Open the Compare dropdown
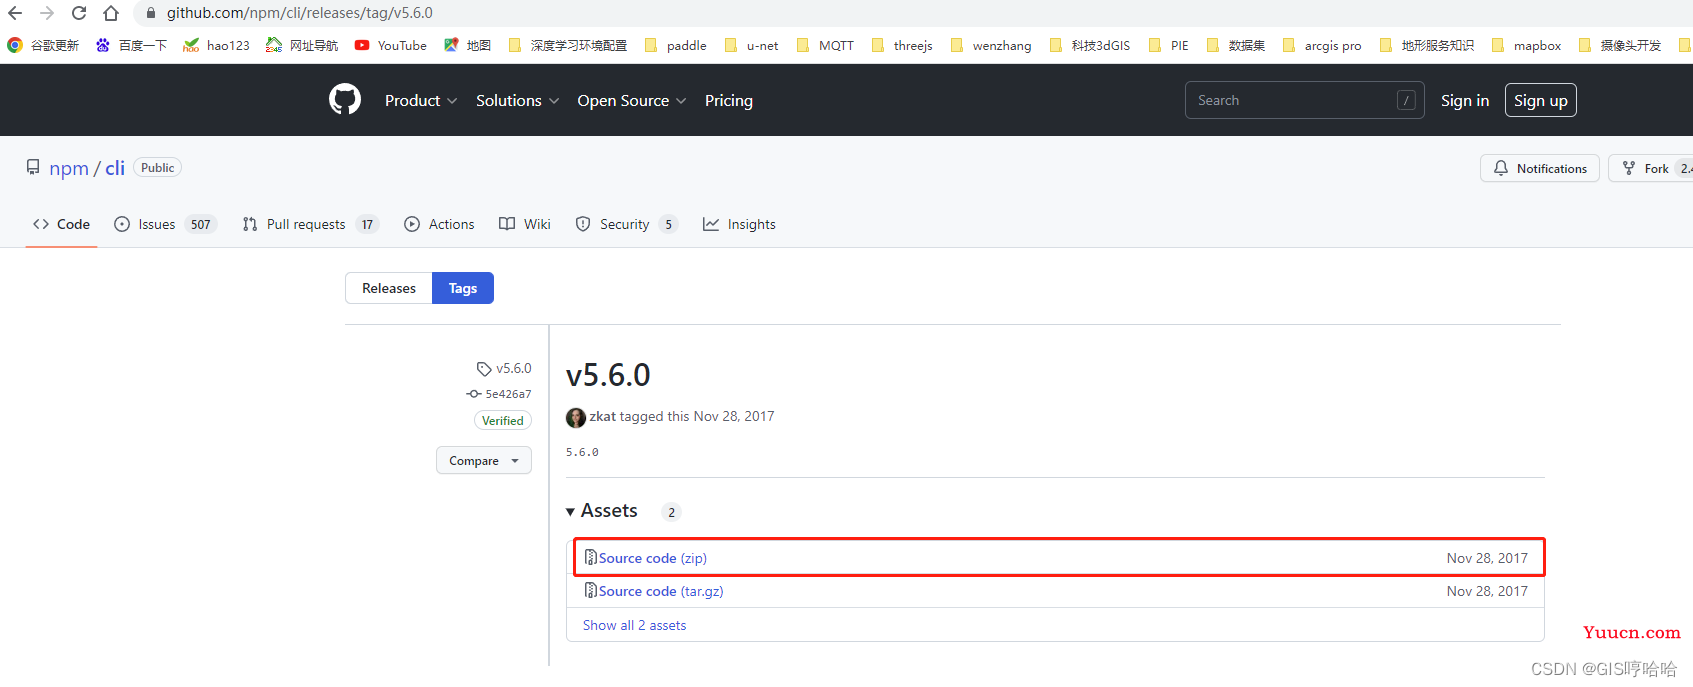Screen dimensions: 1693x687 (x=484, y=460)
